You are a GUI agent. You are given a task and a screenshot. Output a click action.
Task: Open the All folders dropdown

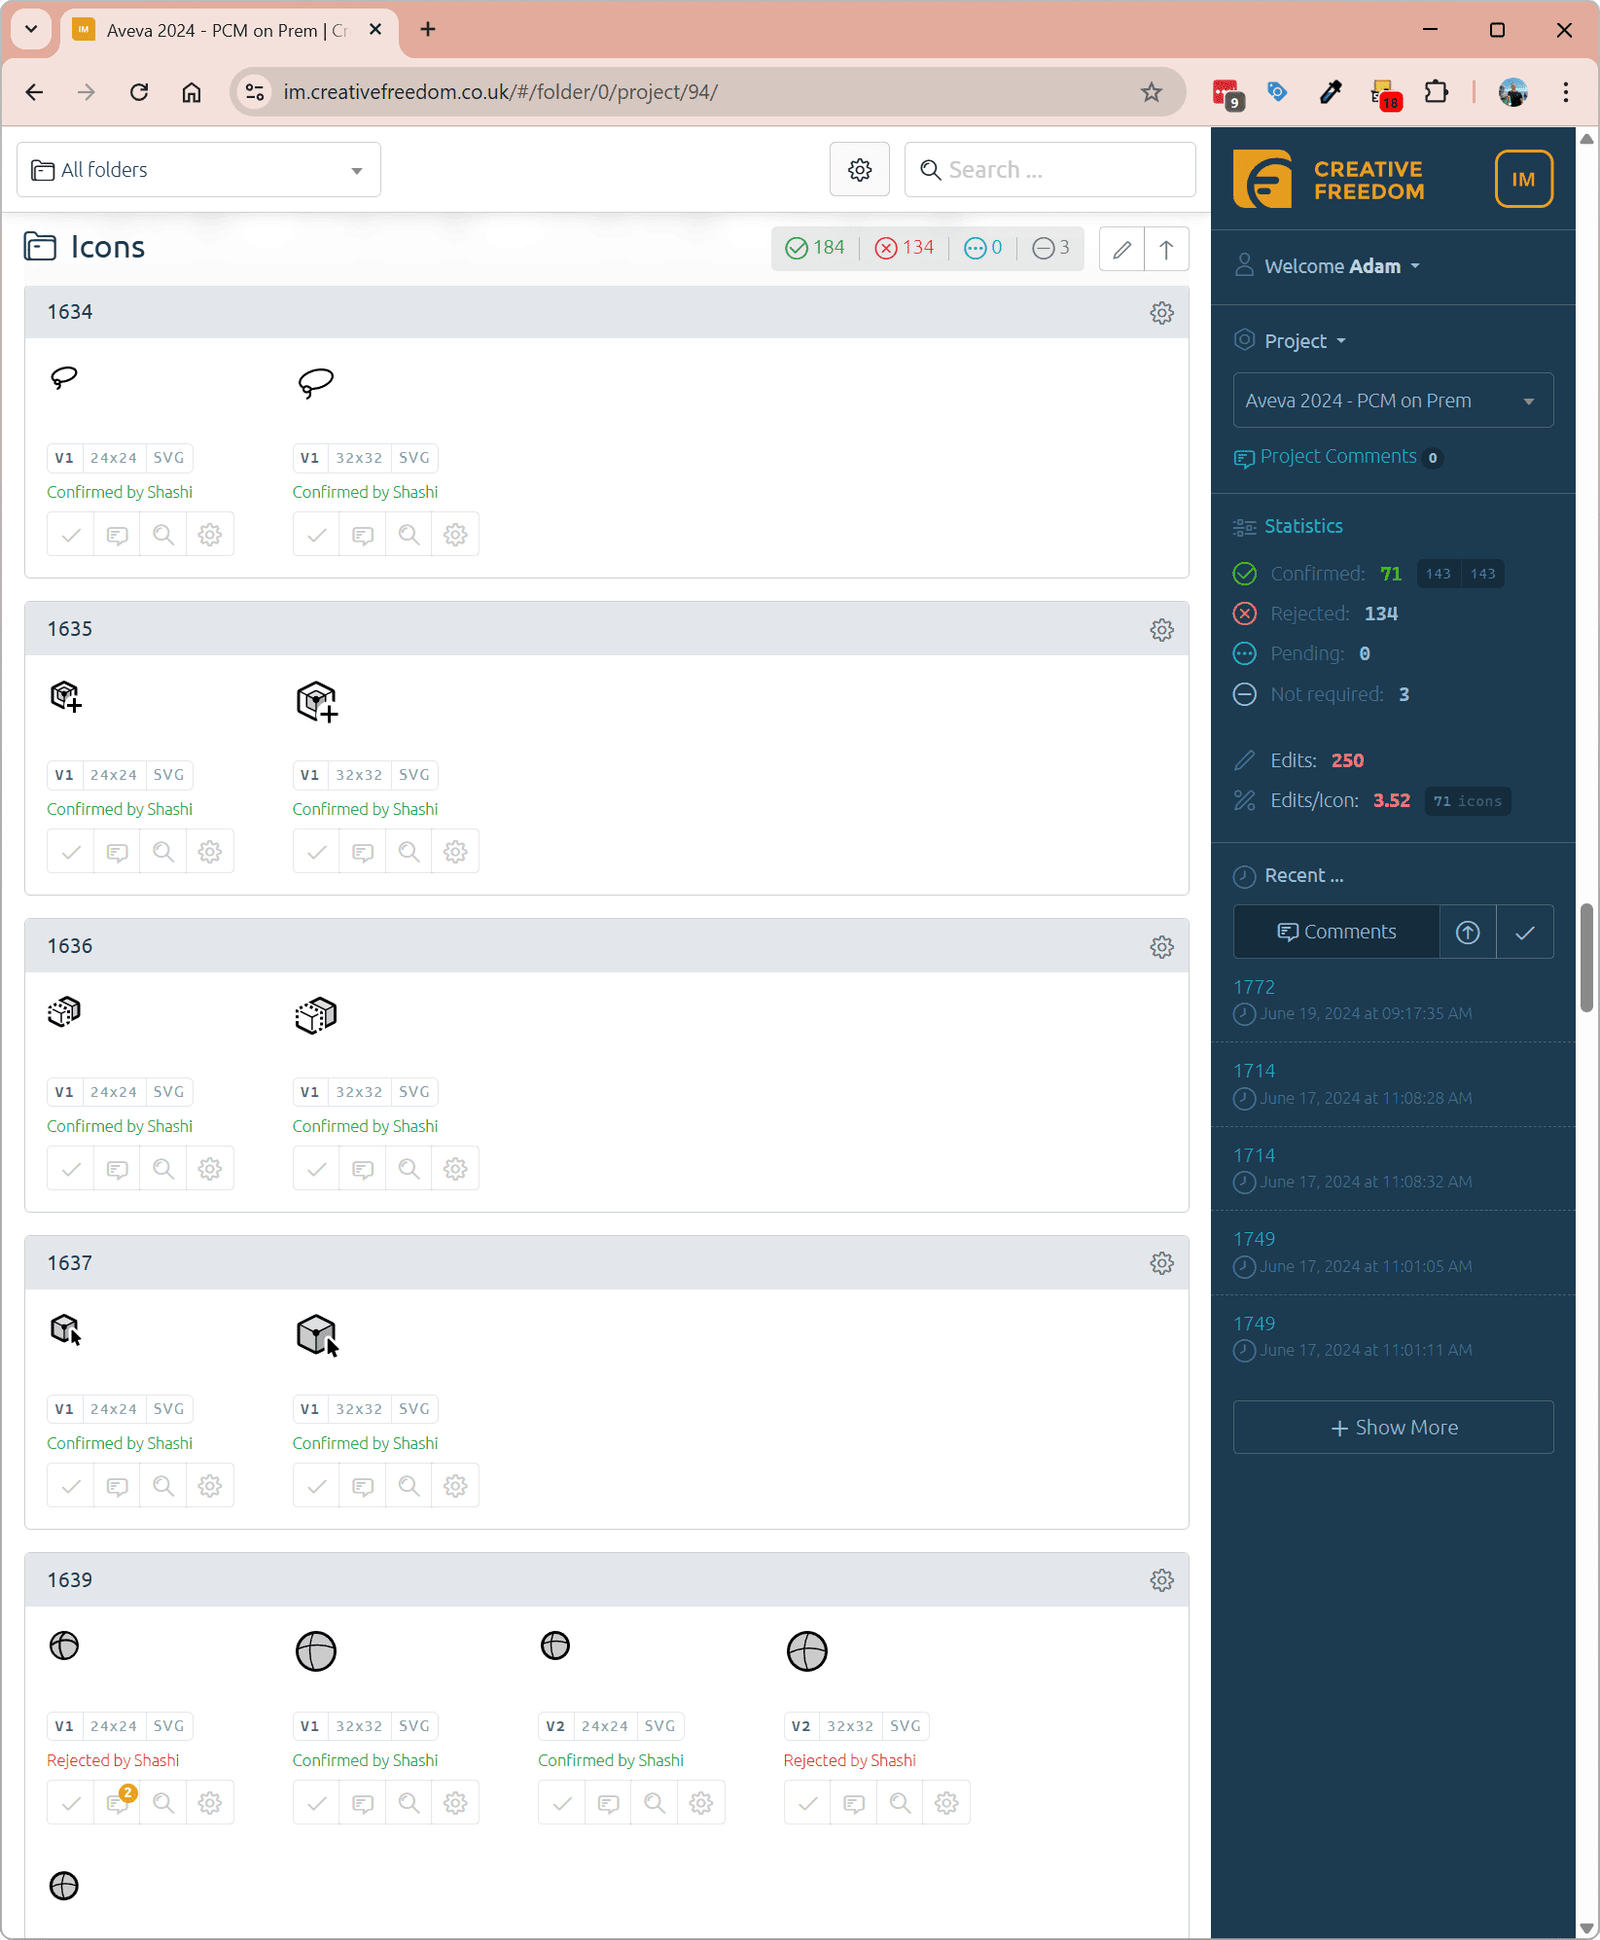coord(198,169)
